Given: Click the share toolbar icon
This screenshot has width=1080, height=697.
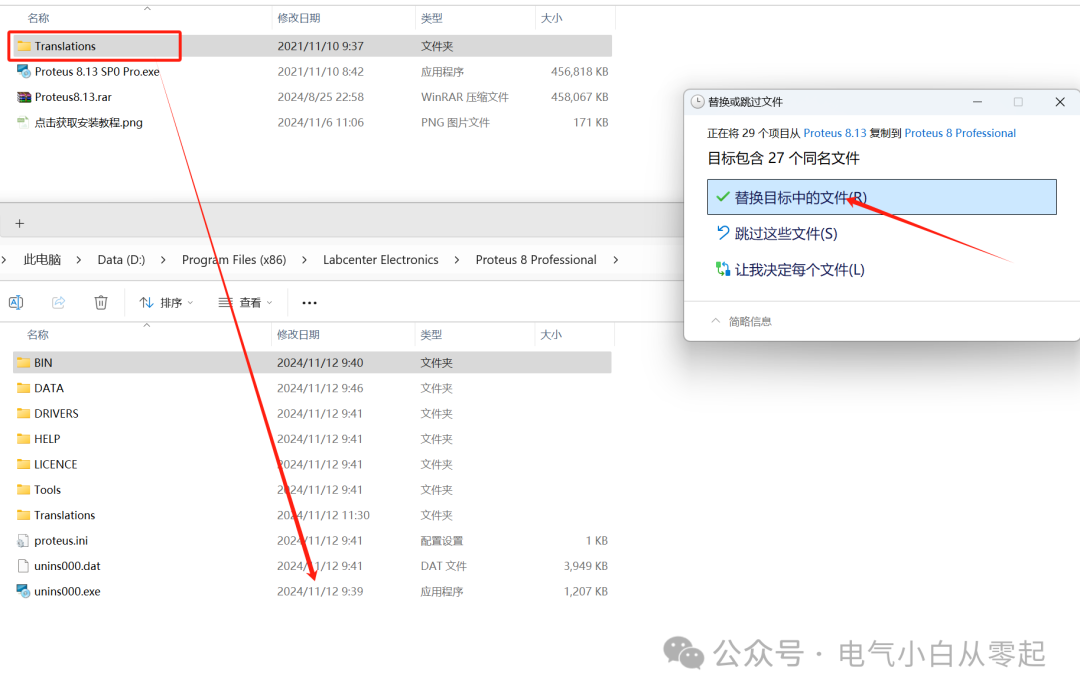Looking at the screenshot, I should 59,302.
